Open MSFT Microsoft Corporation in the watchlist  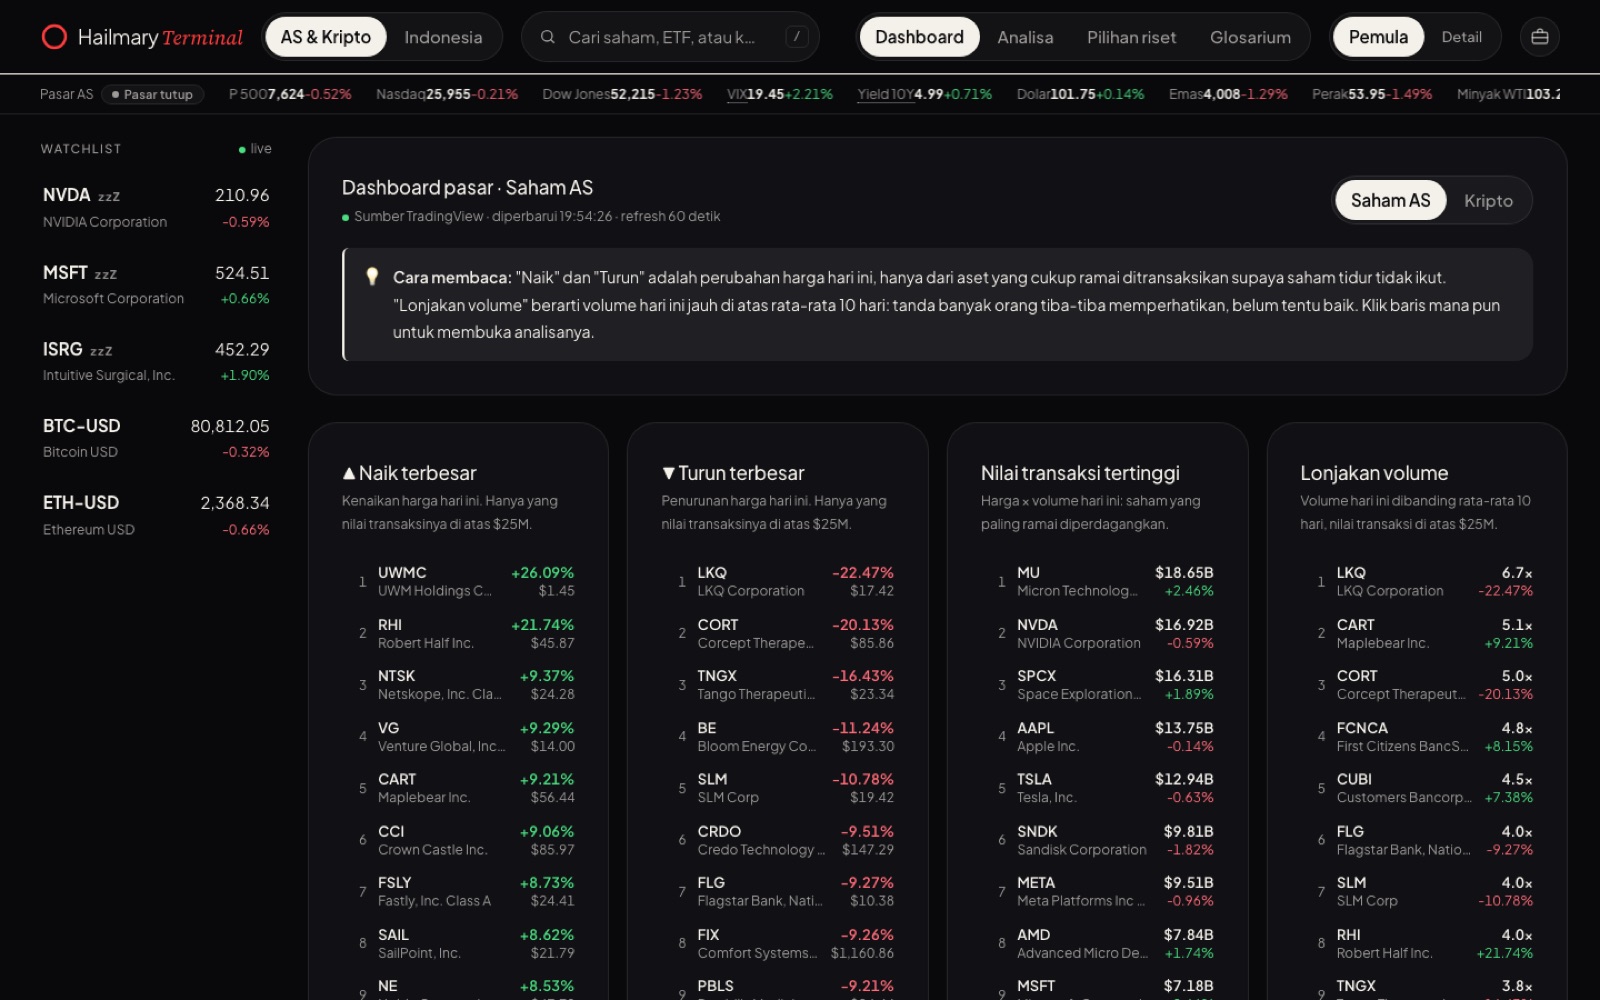tap(156, 285)
